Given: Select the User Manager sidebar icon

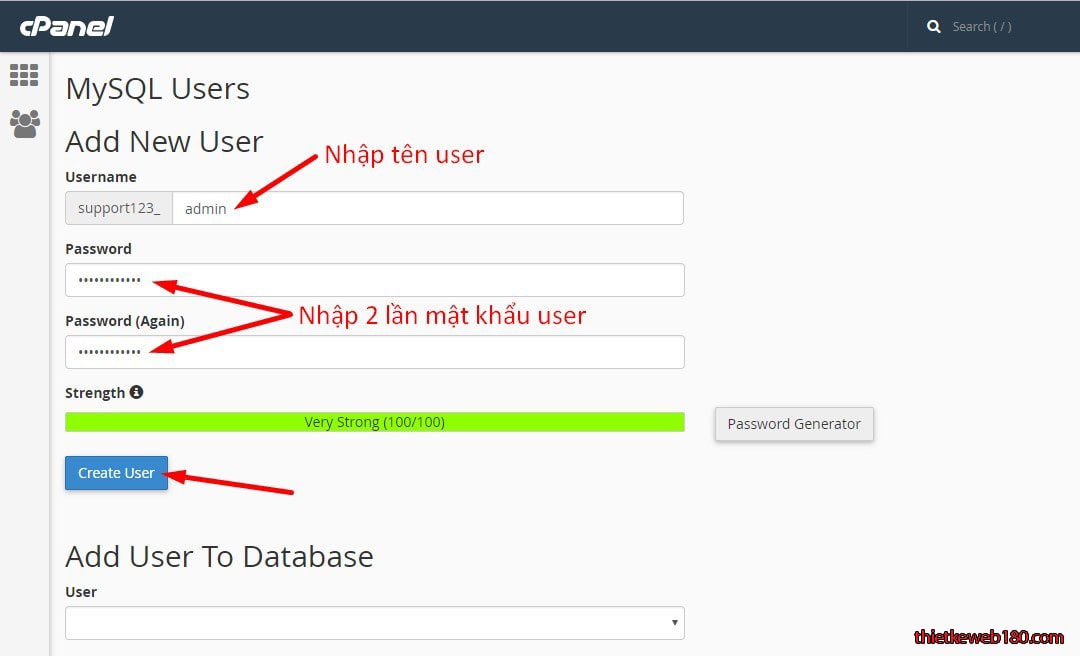Looking at the screenshot, I should [x=23, y=123].
